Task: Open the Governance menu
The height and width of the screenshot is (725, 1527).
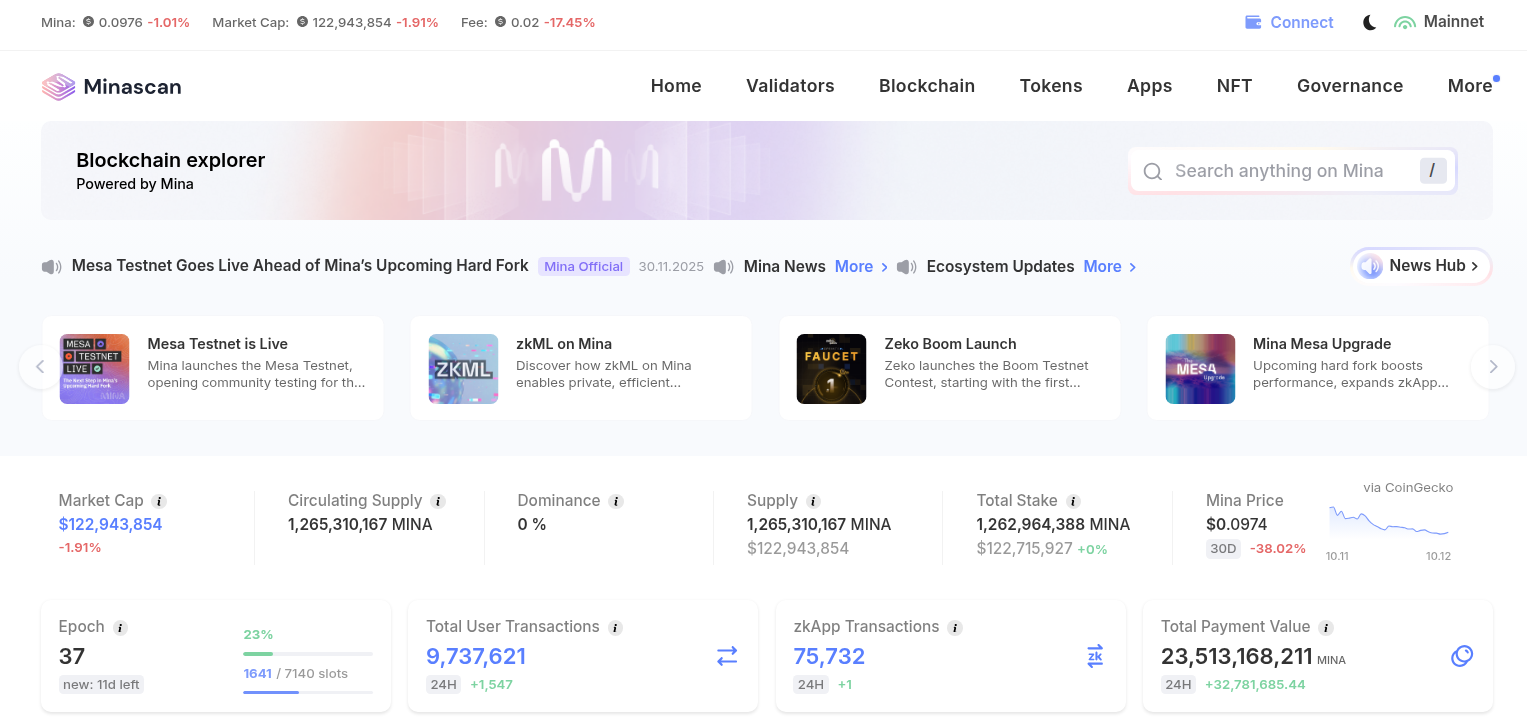Action: pyautogui.click(x=1349, y=86)
